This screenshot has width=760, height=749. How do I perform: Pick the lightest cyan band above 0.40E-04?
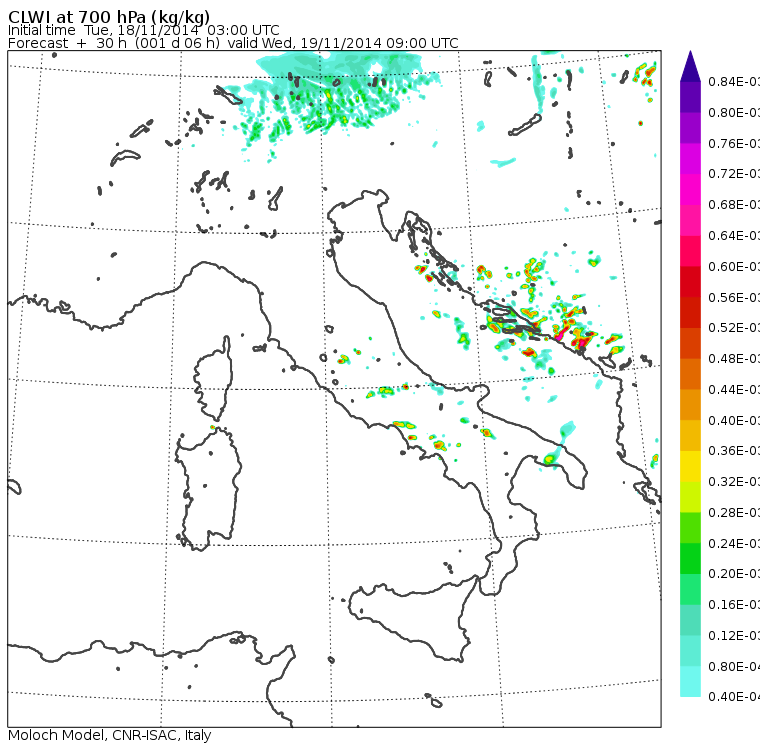coord(690,682)
